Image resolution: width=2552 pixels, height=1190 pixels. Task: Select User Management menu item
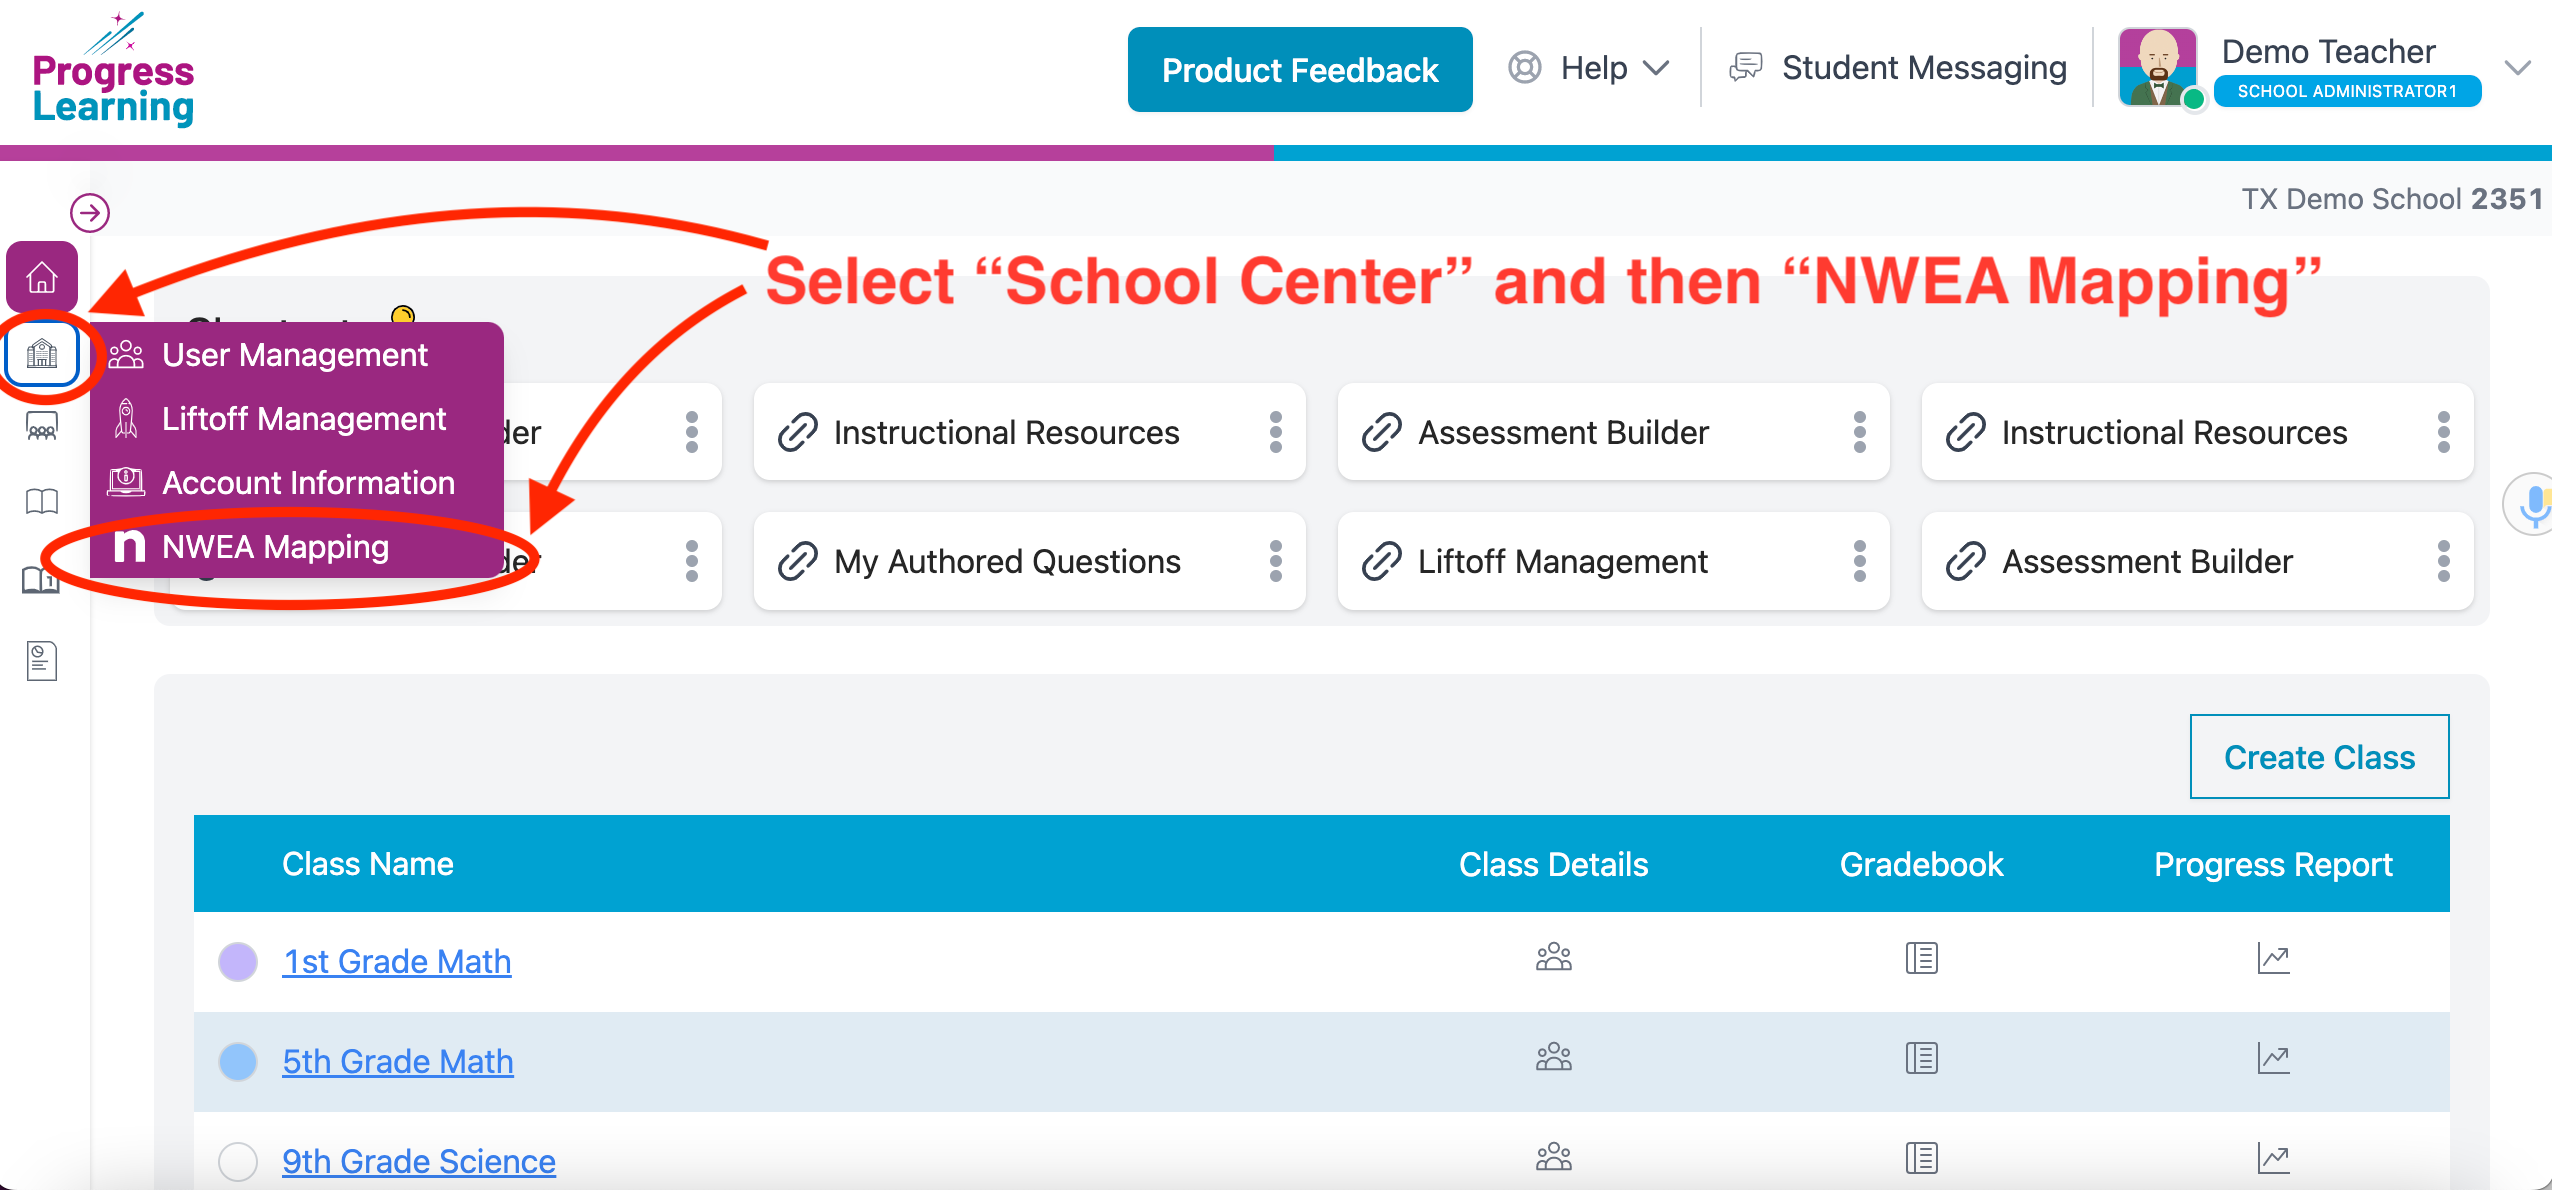point(296,355)
